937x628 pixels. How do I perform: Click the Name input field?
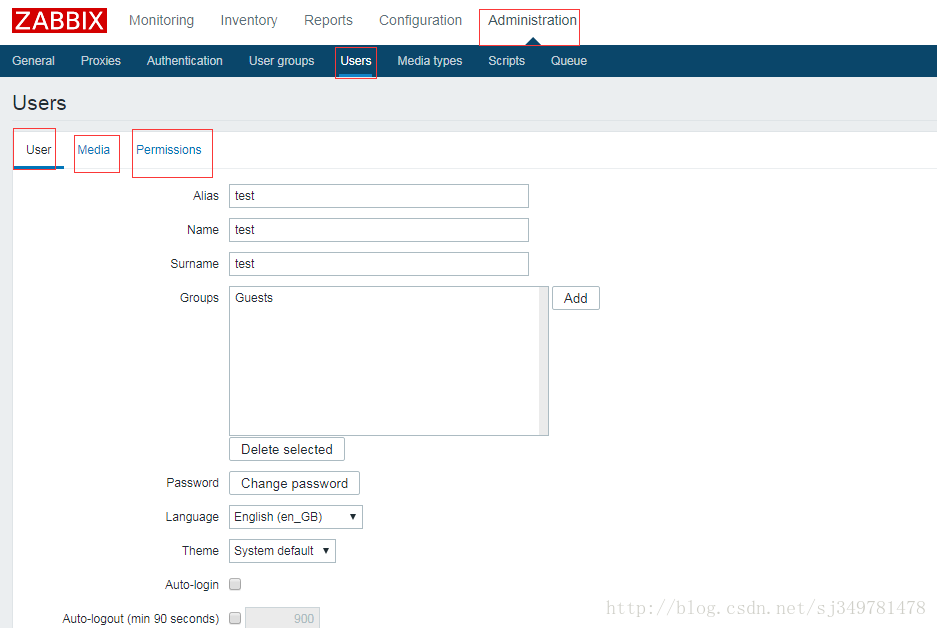coord(379,230)
